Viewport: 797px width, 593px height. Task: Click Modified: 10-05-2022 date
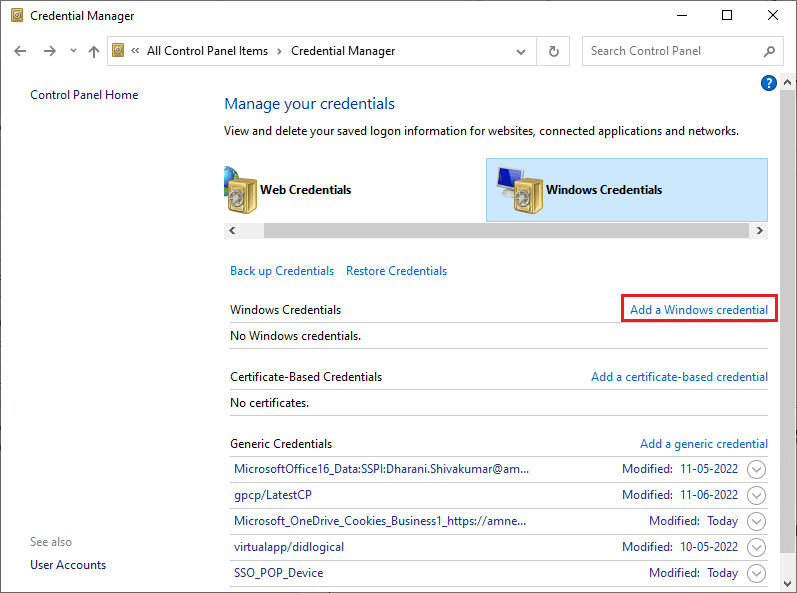680,547
